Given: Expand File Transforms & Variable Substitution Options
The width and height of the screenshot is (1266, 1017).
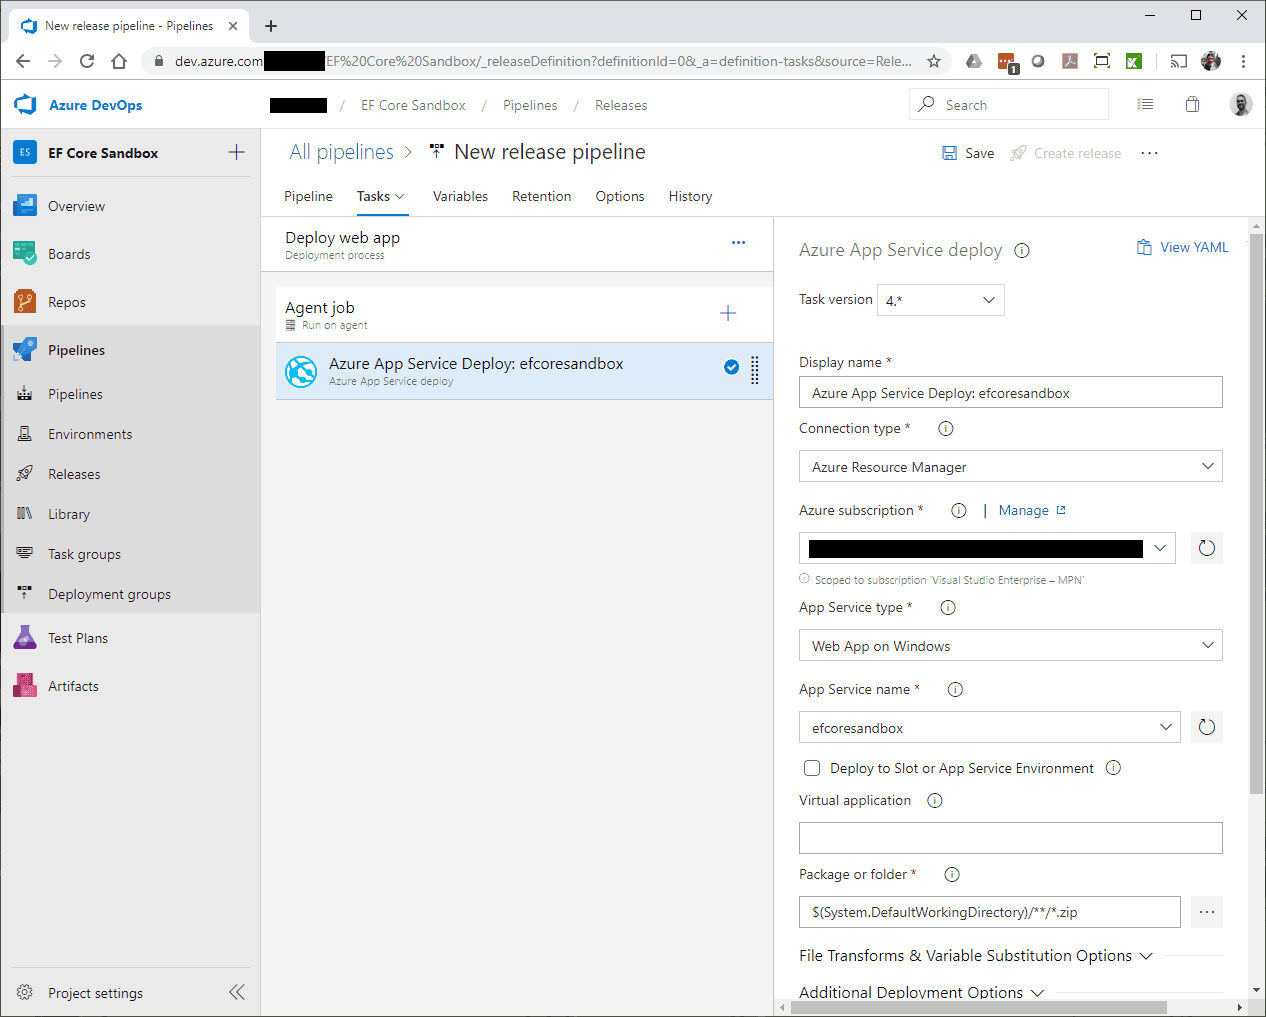Looking at the screenshot, I should pyautogui.click(x=975, y=956).
